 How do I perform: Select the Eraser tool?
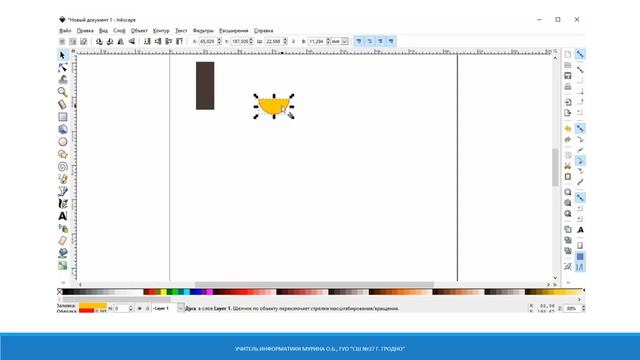(x=62, y=240)
